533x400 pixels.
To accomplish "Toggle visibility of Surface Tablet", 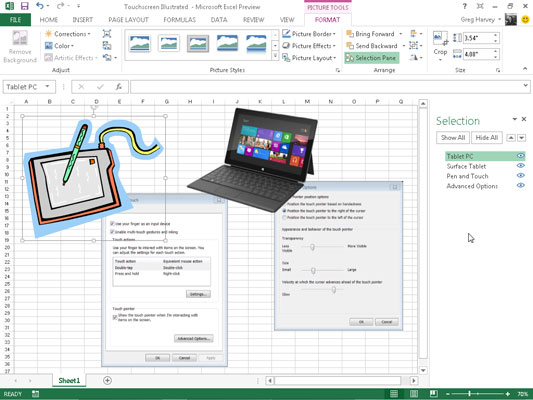I will [520, 166].
